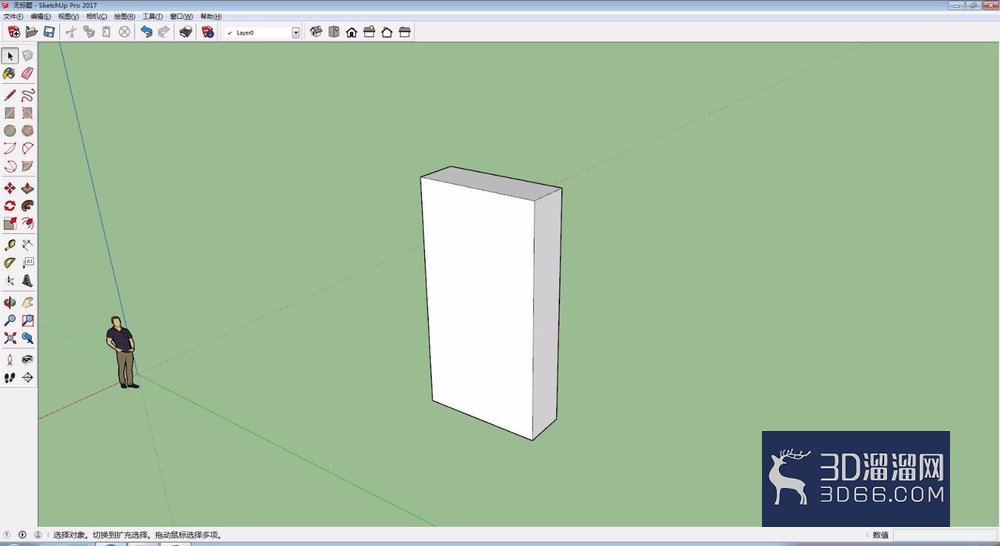Switch to Right view icon
1000x546 pixels.
tap(369, 32)
